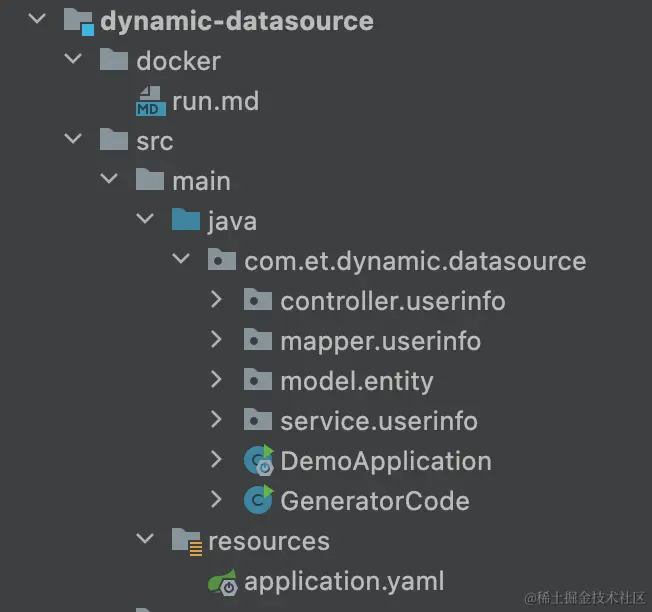Expand the mapper.userinfo package arrow
652x612 pixels.
(217, 340)
